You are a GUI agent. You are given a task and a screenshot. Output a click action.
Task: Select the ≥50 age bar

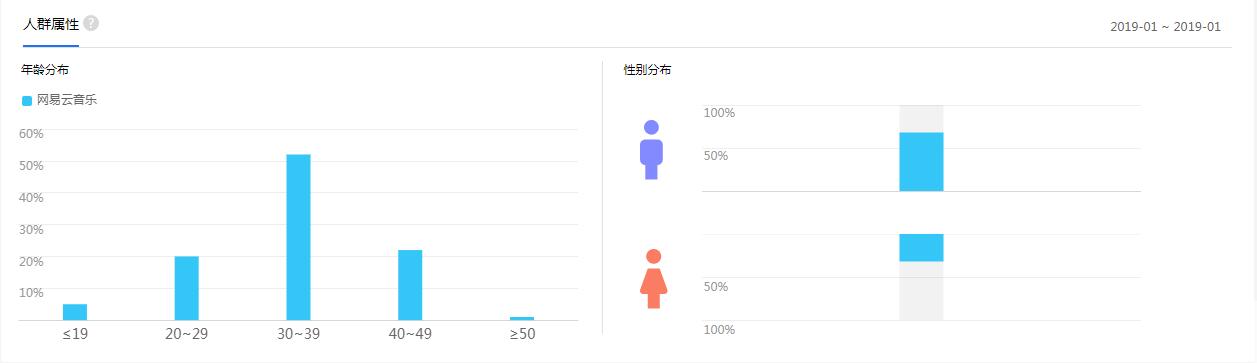tap(522, 318)
